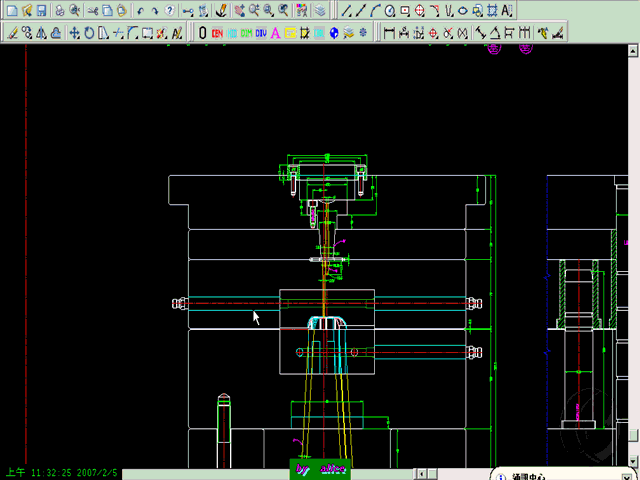Select the first Line draw tool
This screenshot has width=640, height=480.
(346, 11)
